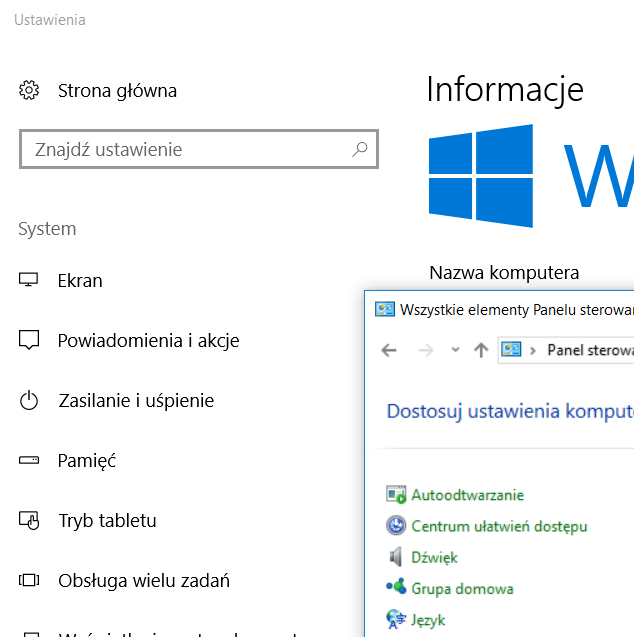Screen dimensions: 634x637
Task: Click the Up arrow in Control Panel
Action: (x=481, y=350)
